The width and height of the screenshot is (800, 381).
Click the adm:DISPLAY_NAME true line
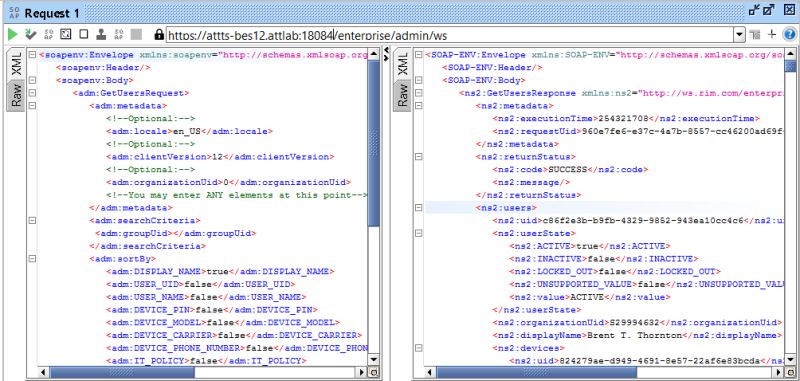pyautogui.click(x=220, y=271)
